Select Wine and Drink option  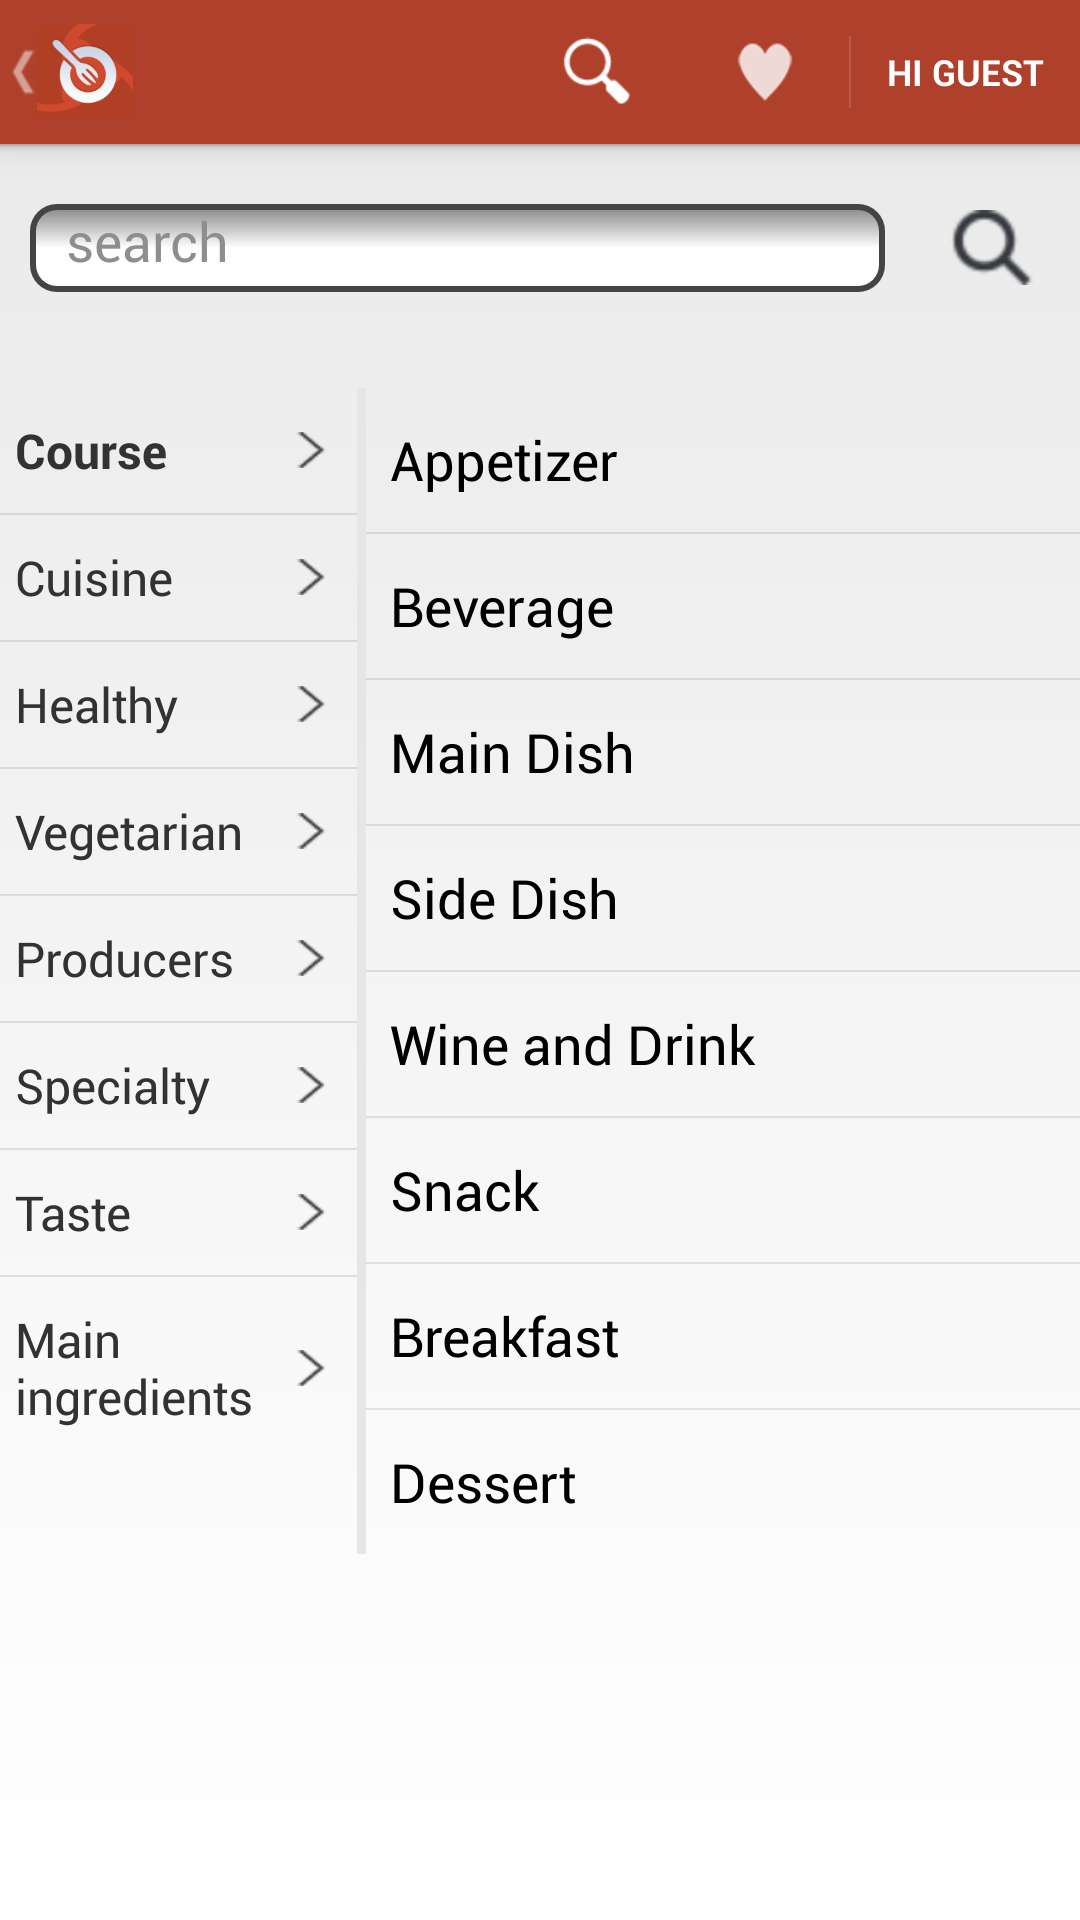[x=573, y=1046]
